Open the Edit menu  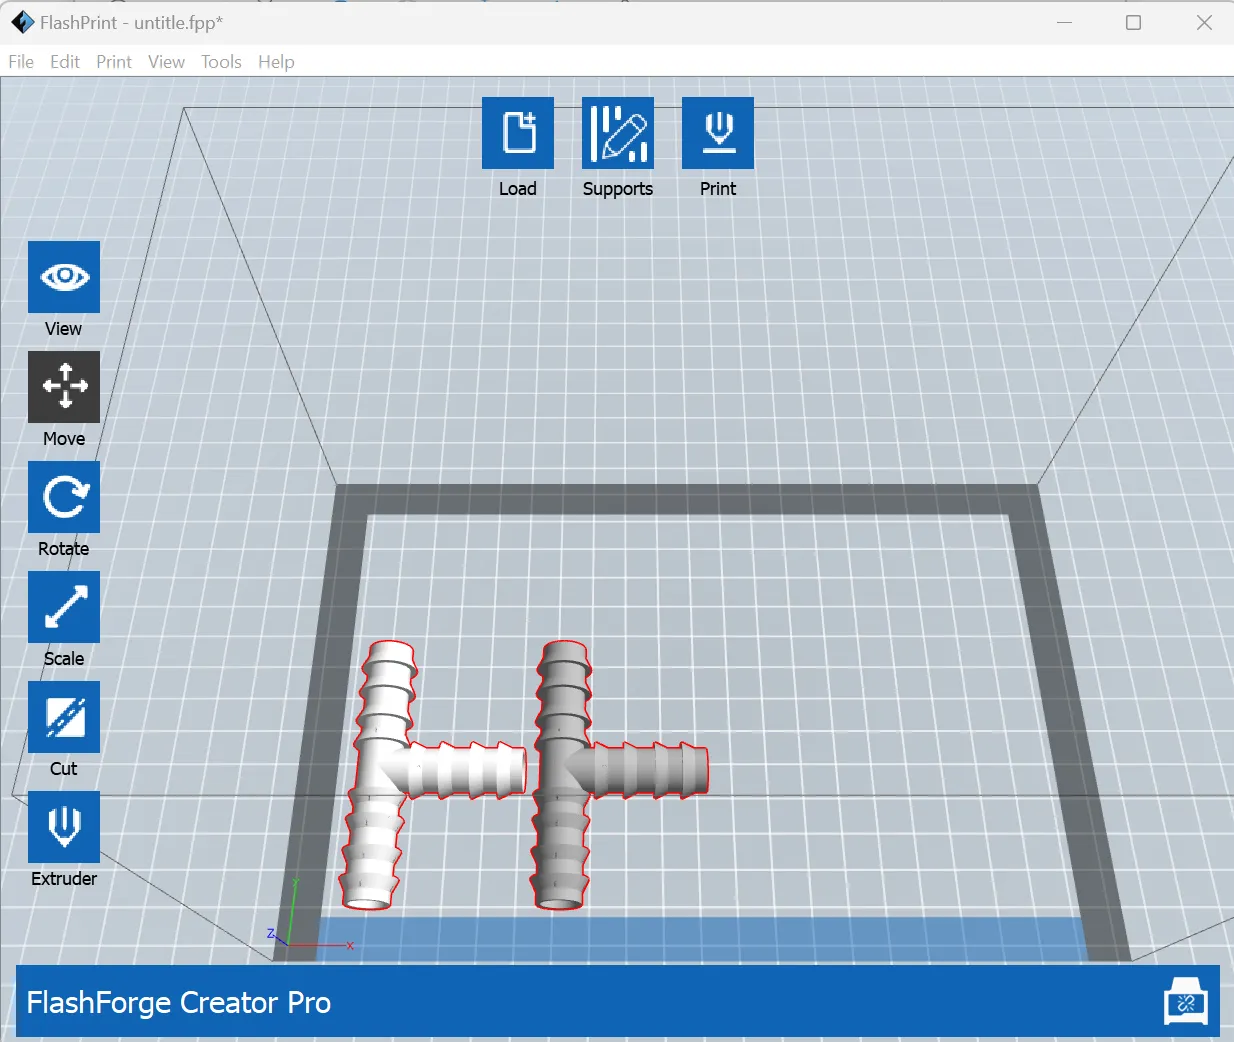[65, 62]
